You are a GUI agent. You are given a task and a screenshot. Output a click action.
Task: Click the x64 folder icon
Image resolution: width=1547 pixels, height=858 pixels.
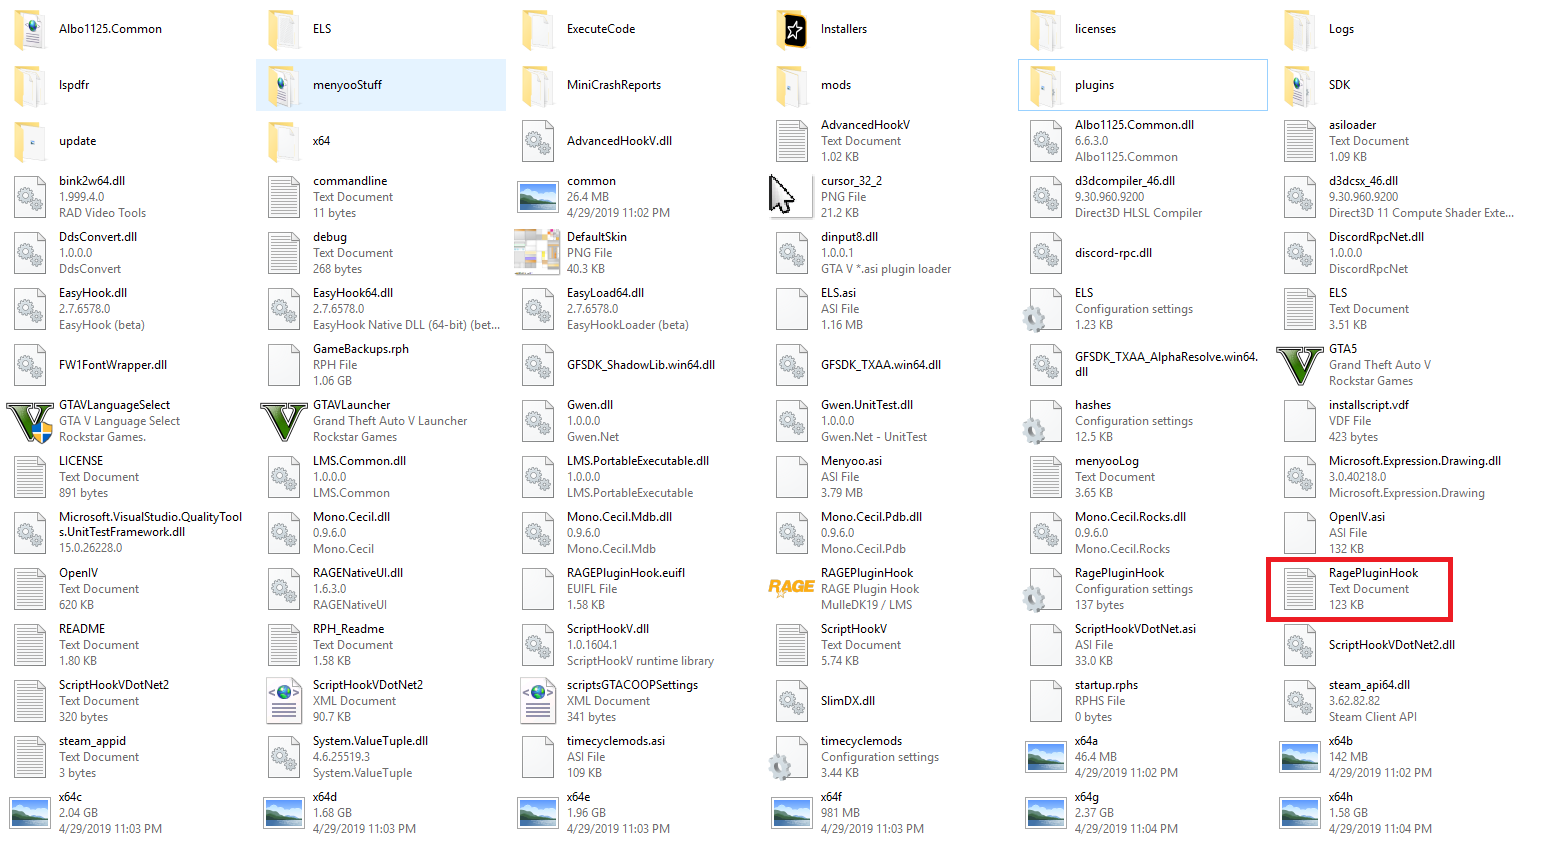pyautogui.click(x=284, y=141)
